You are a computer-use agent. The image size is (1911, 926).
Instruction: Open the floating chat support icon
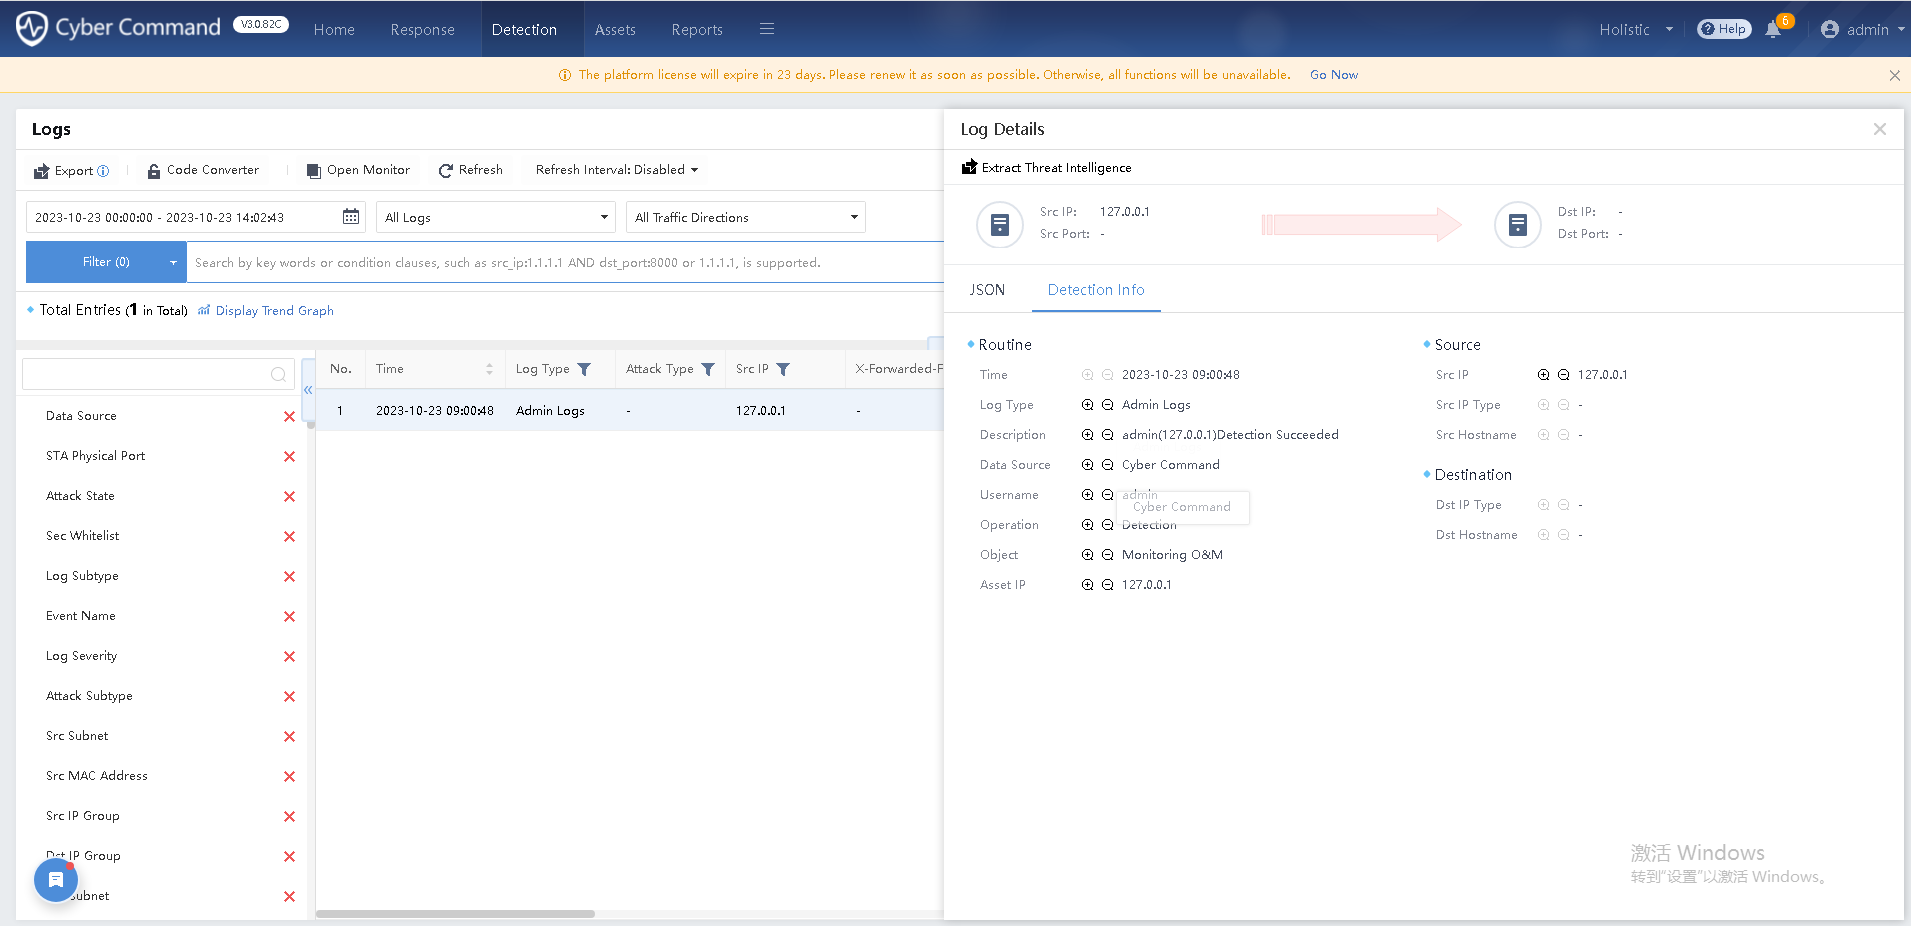click(56, 880)
